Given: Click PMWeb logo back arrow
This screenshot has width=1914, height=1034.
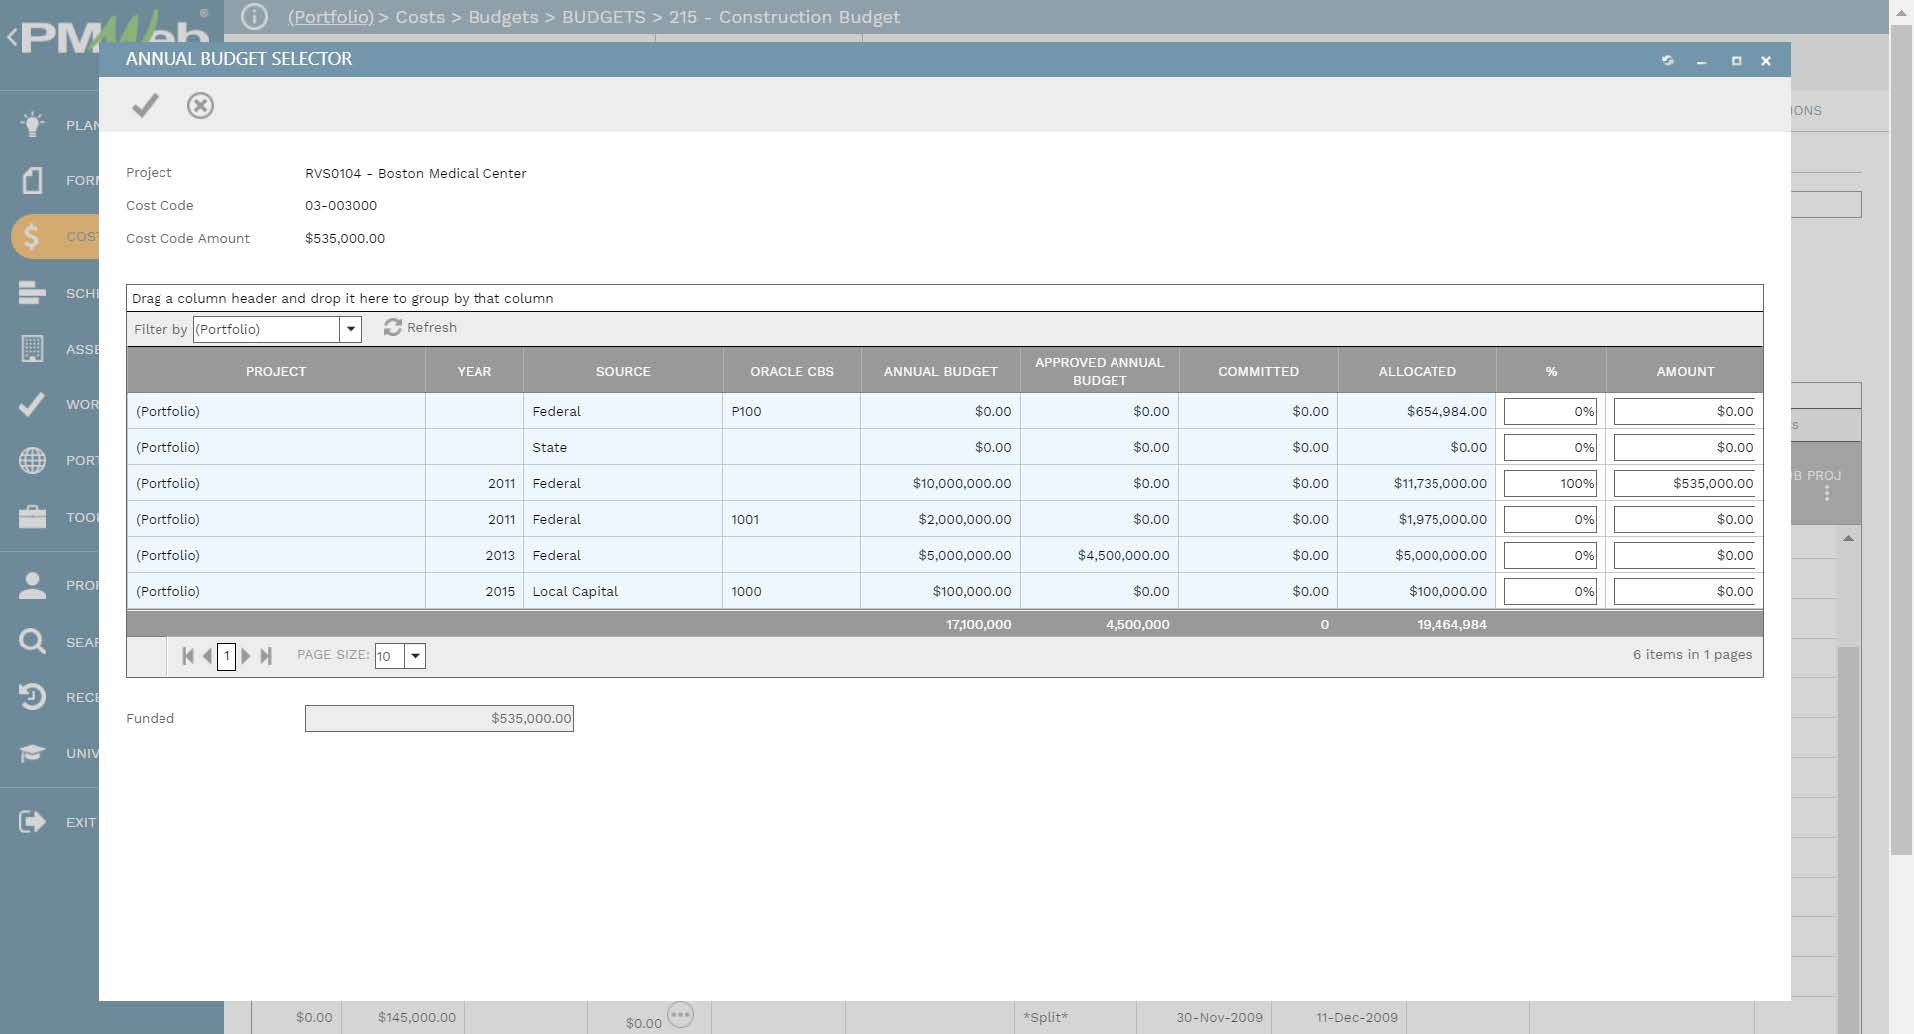Looking at the screenshot, I should (12, 38).
